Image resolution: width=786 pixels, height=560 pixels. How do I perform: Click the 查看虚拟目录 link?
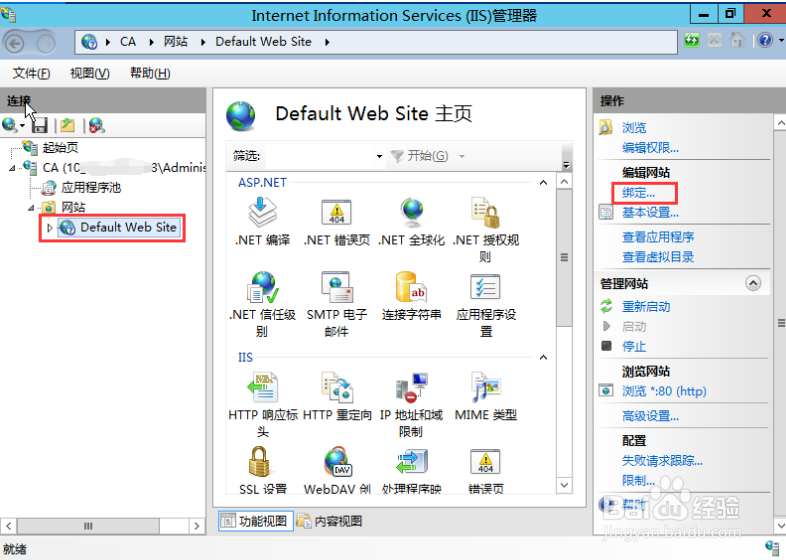click(x=658, y=257)
